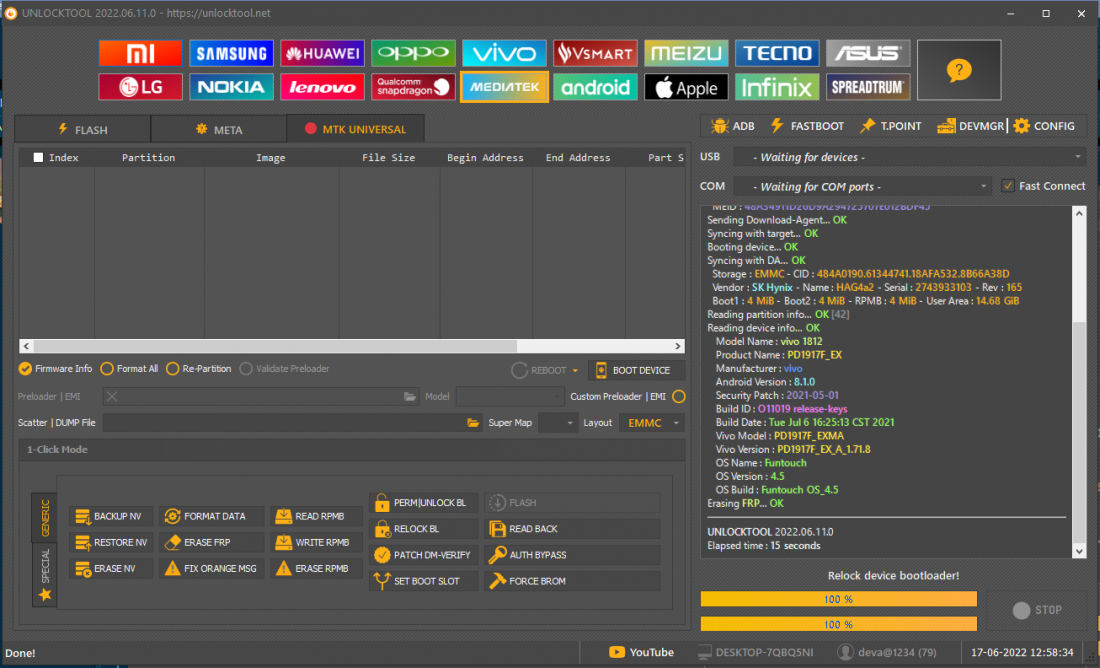Image resolution: width=1100 pixels, height=668 pixels.
Task: Click BOOT DEVICE button
Action: (x=636, y=370)
